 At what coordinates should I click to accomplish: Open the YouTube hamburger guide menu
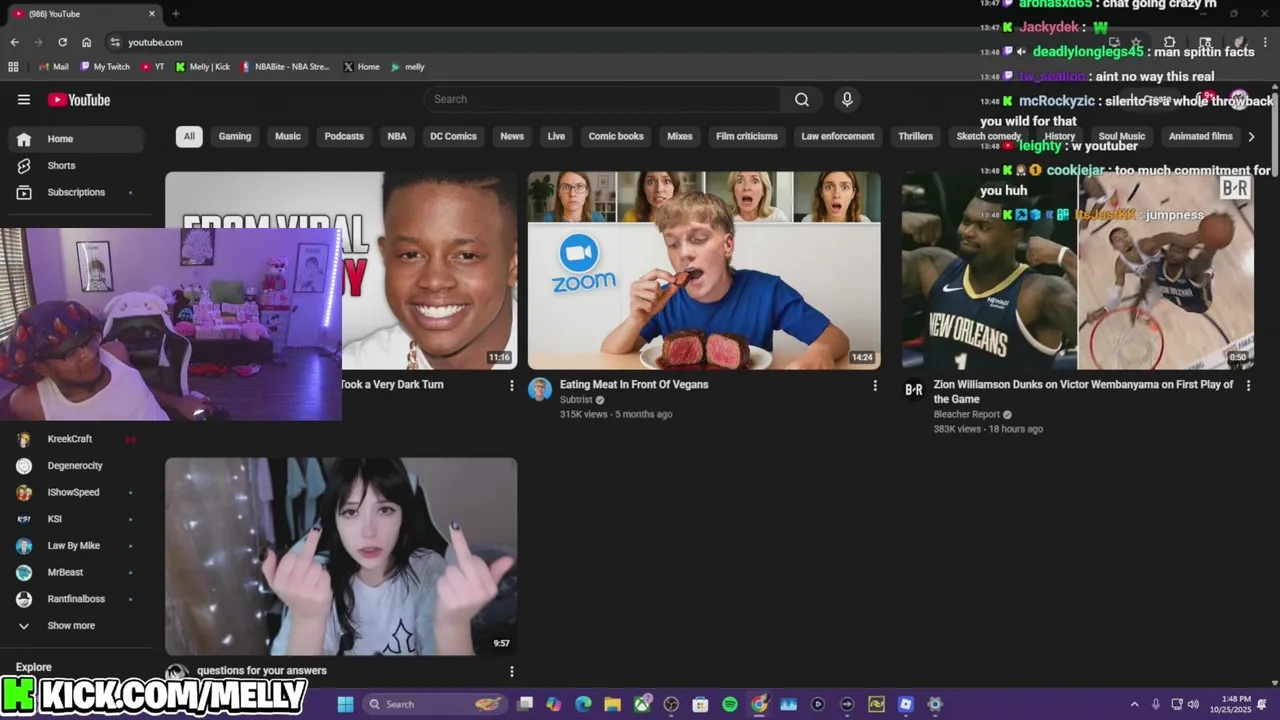(24, 99)
